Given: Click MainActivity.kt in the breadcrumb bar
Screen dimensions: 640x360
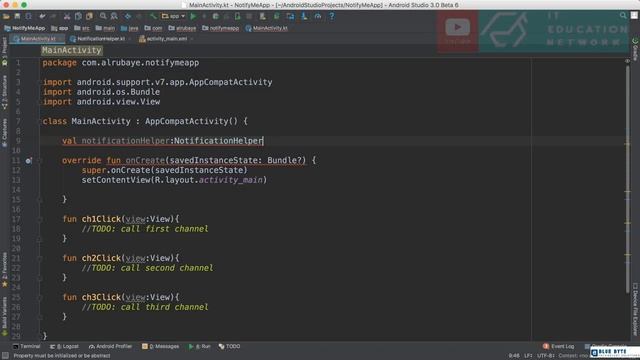Looking at the screenshot, I should (267, 28).
